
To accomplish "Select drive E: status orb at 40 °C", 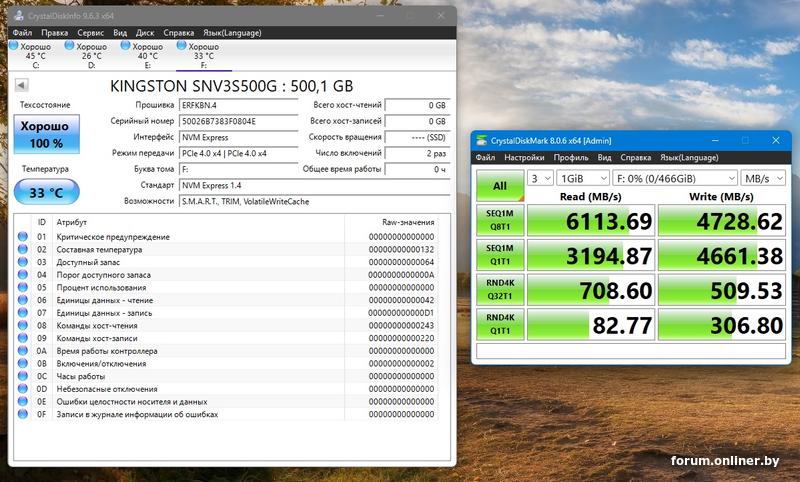I will (x=126, y=46).
